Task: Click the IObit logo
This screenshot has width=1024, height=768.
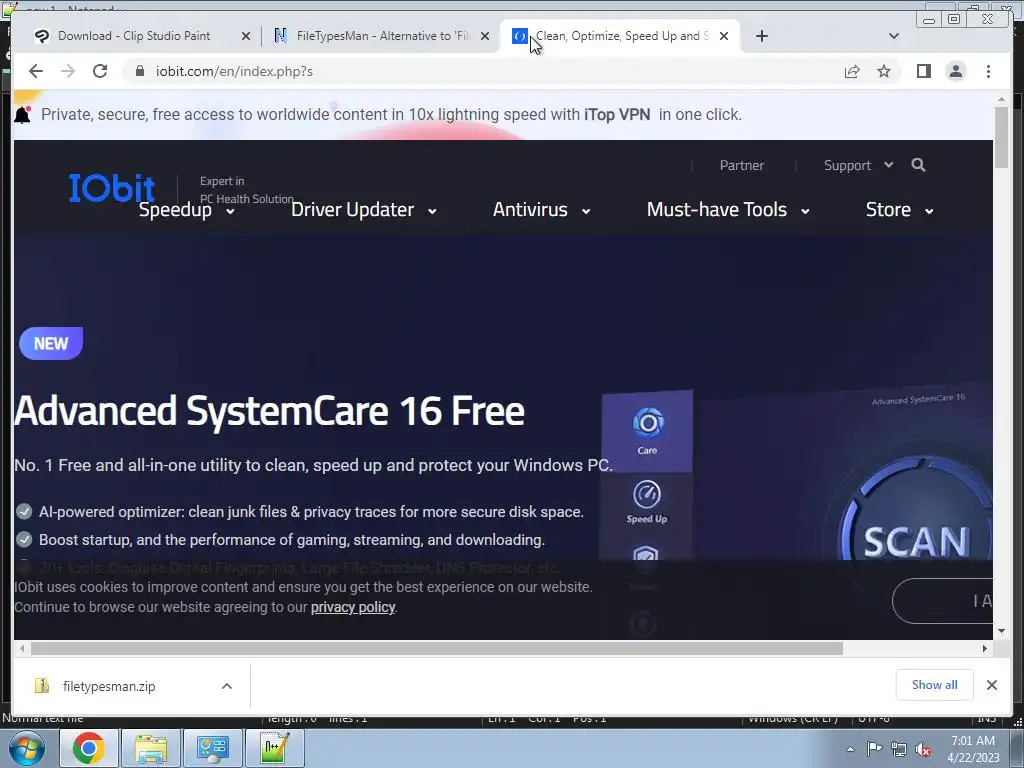Action: pyautogui.click(x=112, y=188)
